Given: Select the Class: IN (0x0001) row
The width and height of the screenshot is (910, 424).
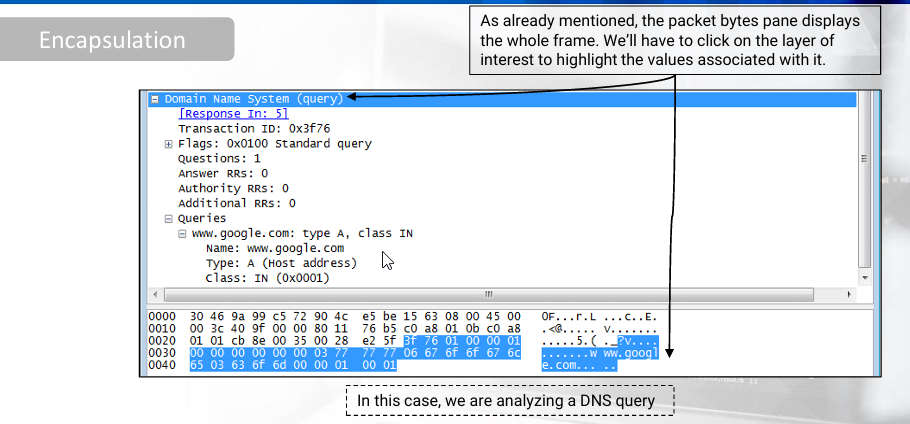Looking at the screenshot, I should pos(268,278).
